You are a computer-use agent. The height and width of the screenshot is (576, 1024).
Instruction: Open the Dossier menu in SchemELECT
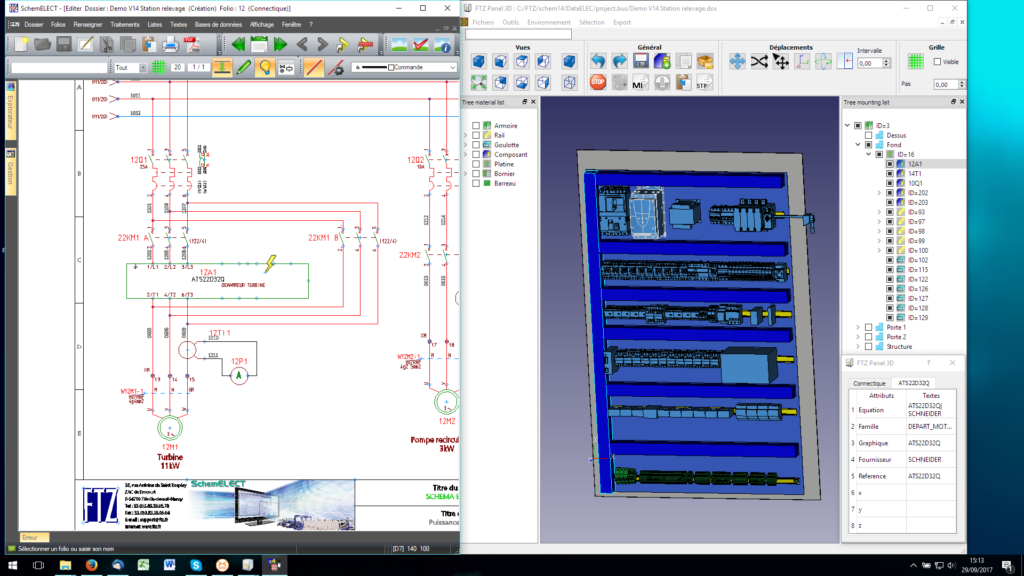coord(34,25)
